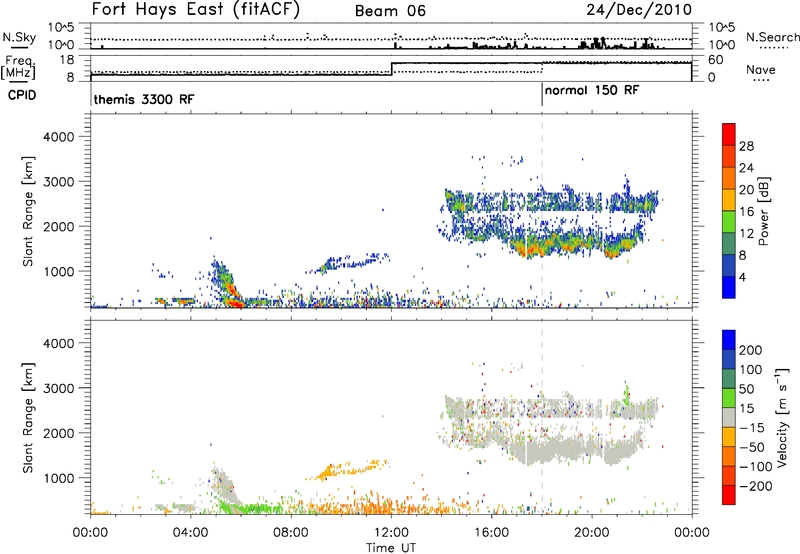
Task: Click the 'Slant Range [km]' label of power panel
Action: point(28,211)
